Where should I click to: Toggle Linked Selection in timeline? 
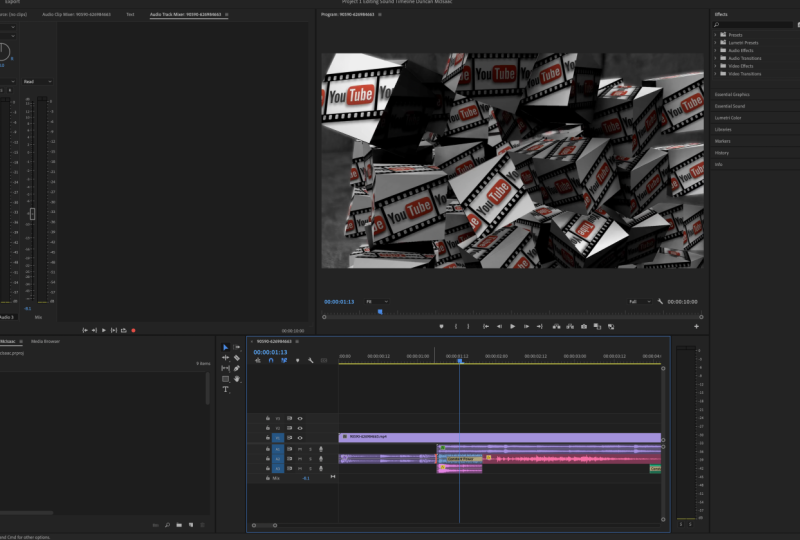284,360
